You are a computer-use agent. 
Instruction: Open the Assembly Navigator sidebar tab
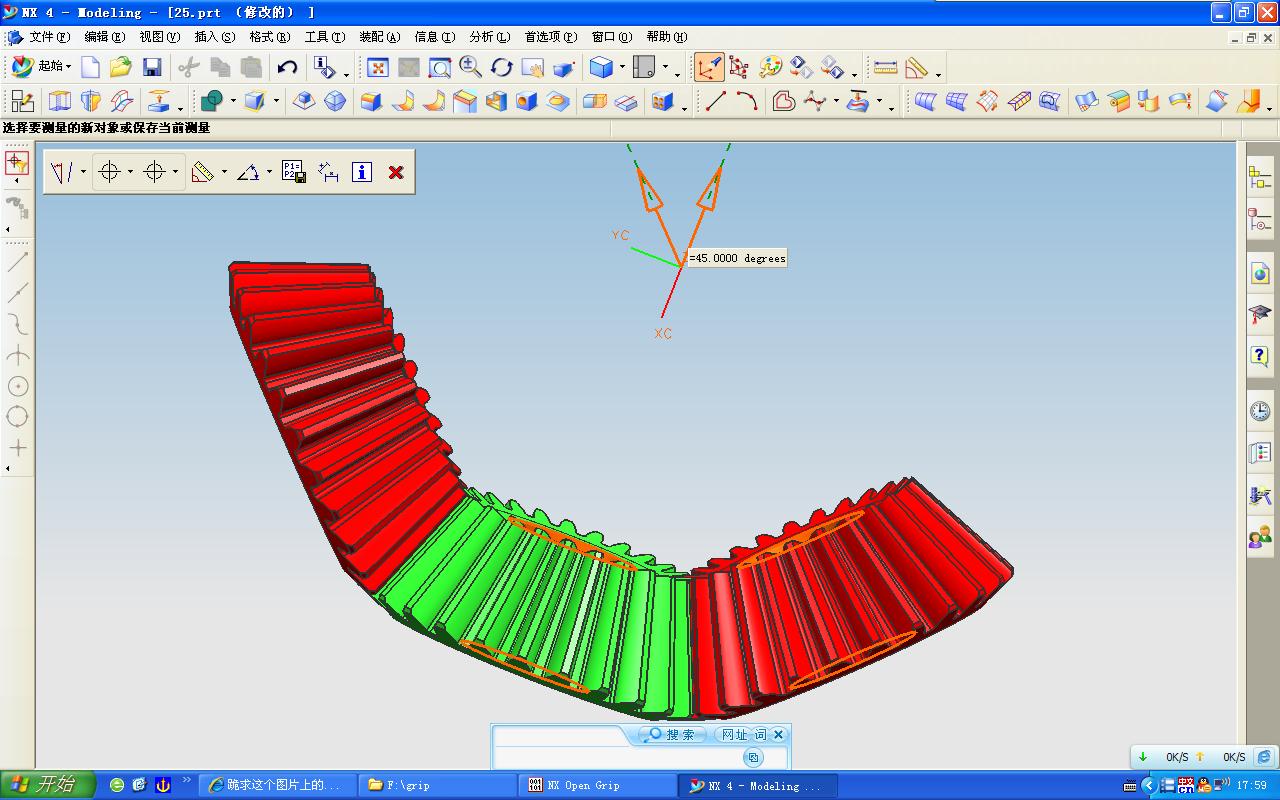pyautogui.click(x=1259, y=178)
